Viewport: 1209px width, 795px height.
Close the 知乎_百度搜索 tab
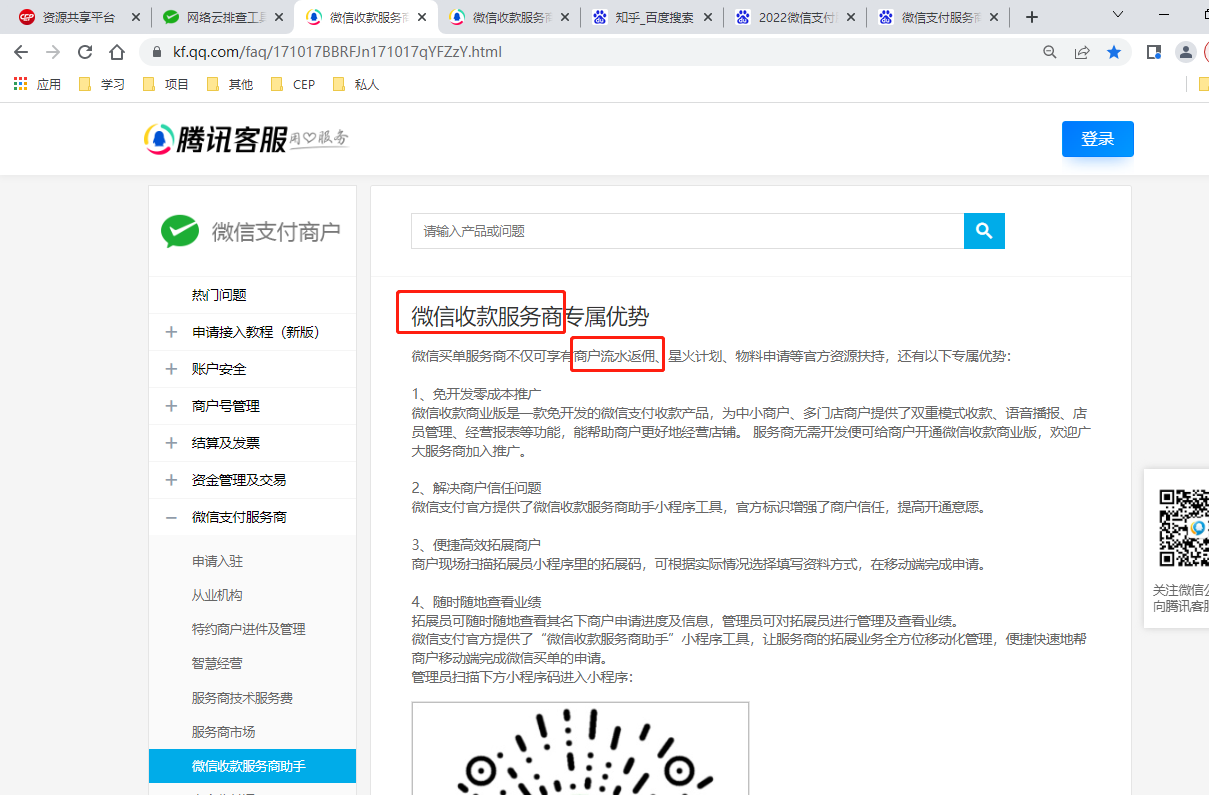710,17
